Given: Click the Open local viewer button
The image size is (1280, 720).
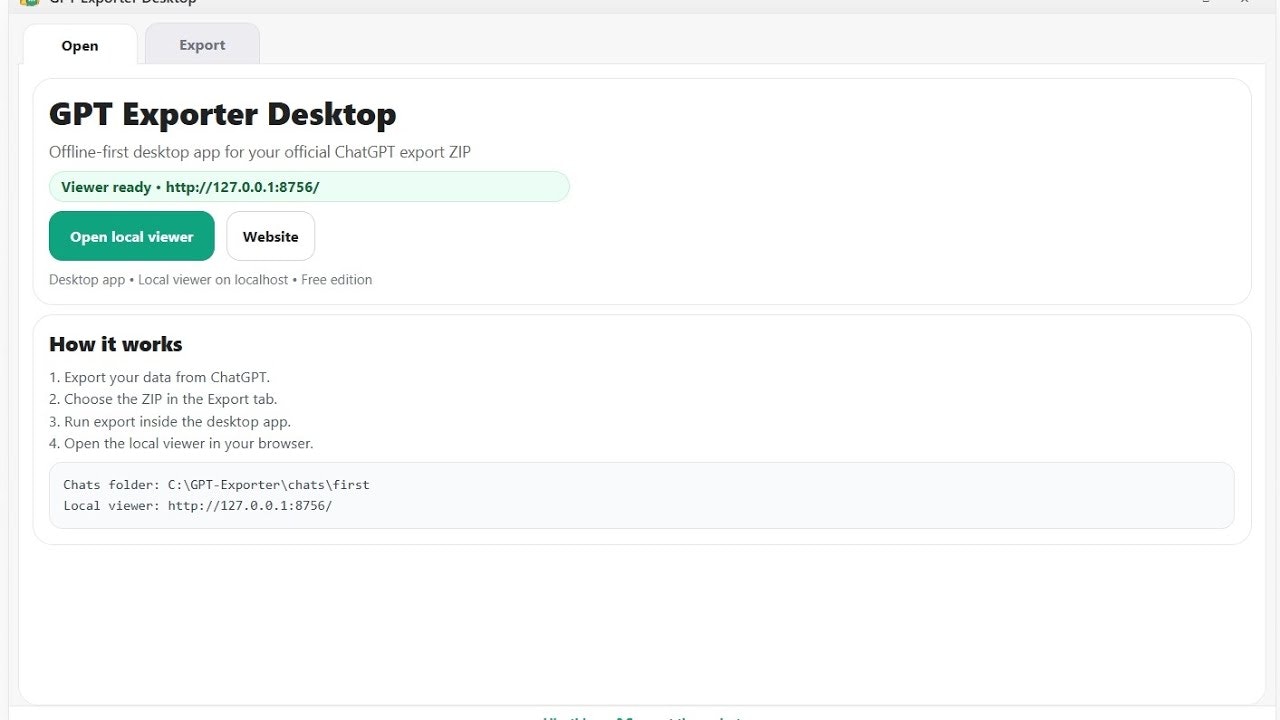Looking at the screenshot, I should [132, 236].
